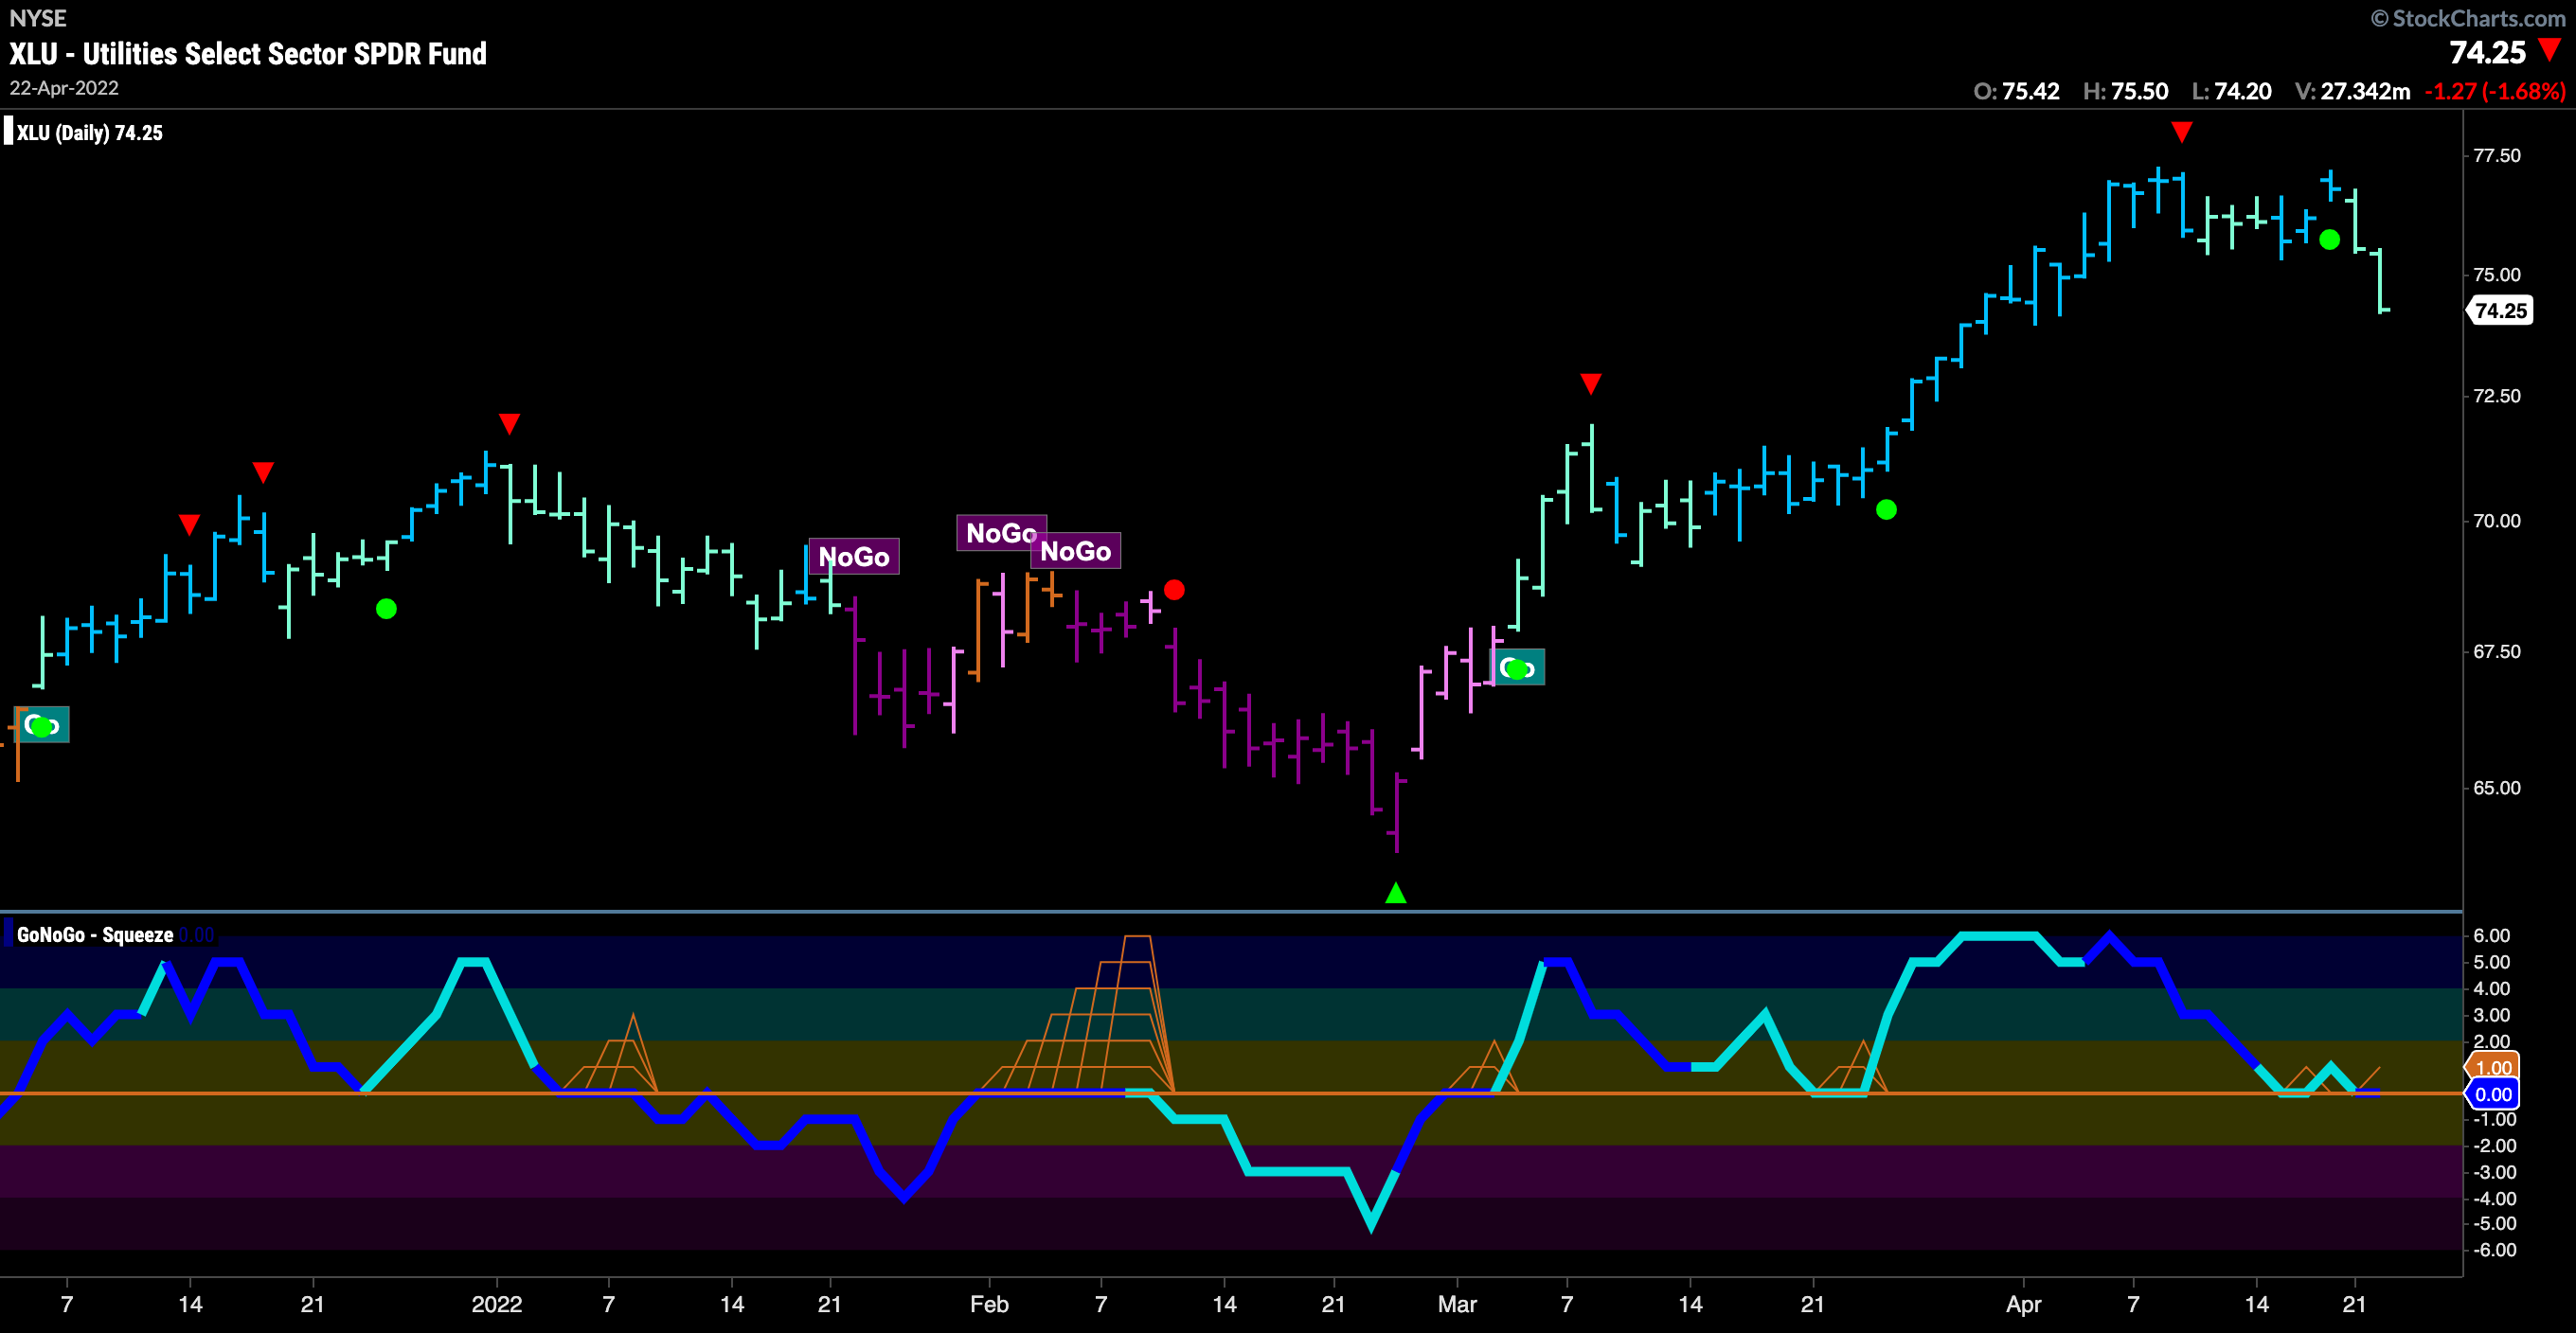Click the blue 0.00 oscillator value tag
Viewport: 2576px width, 1333px height.
2493,1095
